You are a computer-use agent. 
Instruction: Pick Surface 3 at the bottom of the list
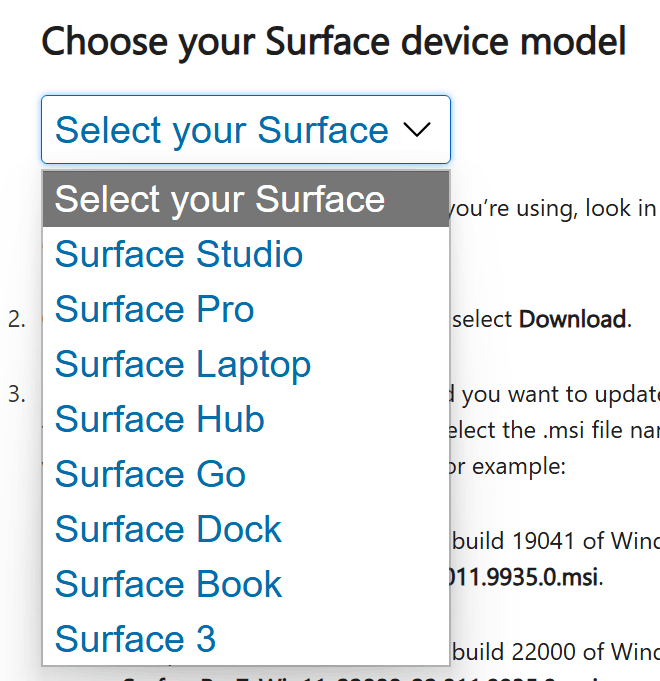click(135, 639)
